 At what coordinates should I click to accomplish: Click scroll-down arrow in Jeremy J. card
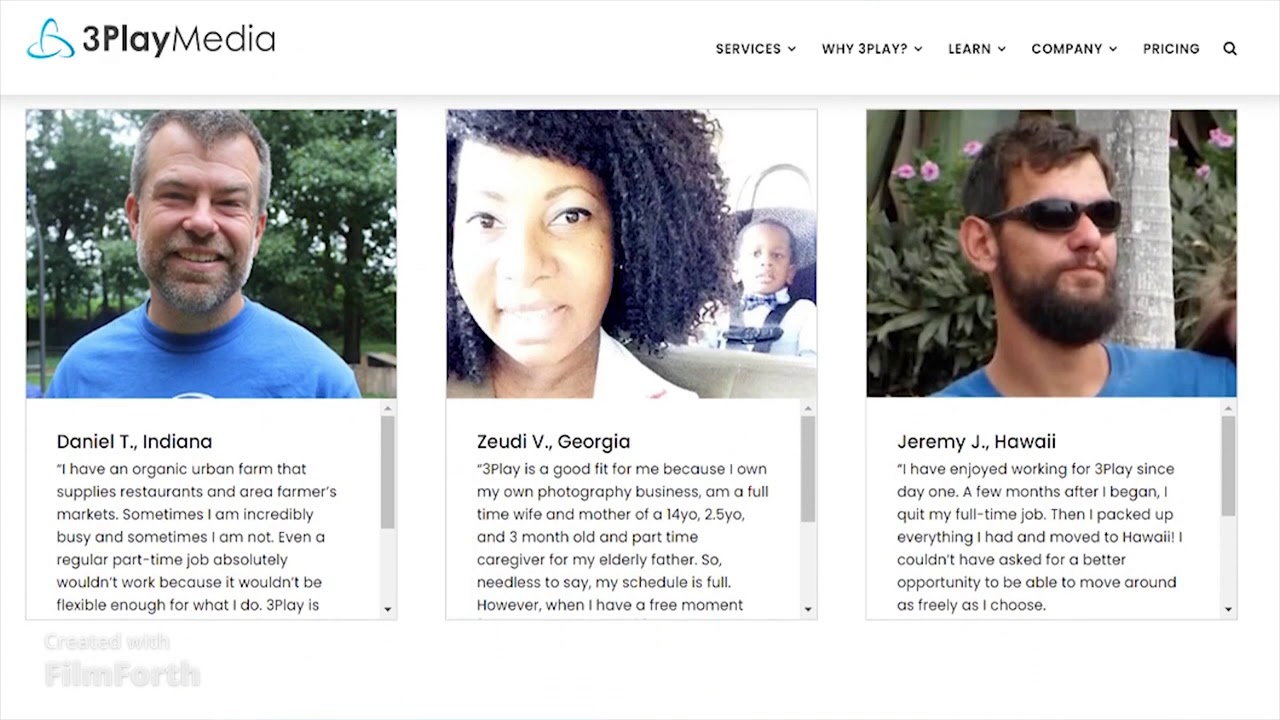coord(1228,609)
